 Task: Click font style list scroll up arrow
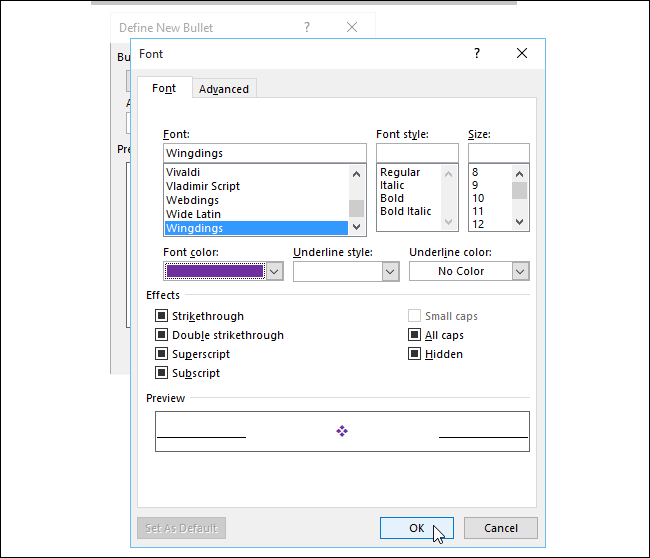(449, 174)
